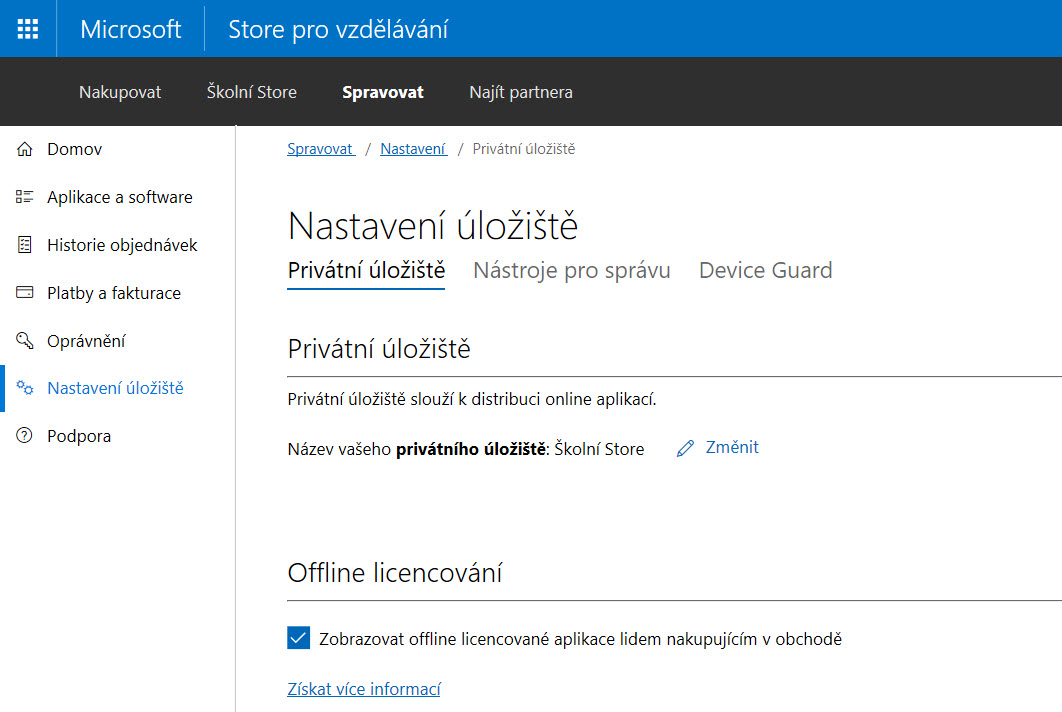This screenshot has width=1062, height=712.
Task: Click the Domov home icon
Action: [x=25, y=149]
